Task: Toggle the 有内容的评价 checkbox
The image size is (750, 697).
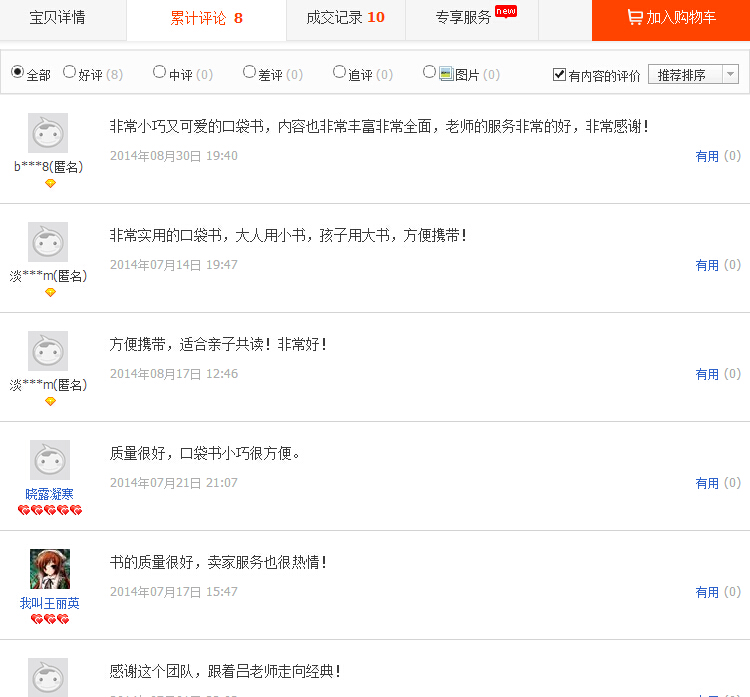Action: point(559,74)
